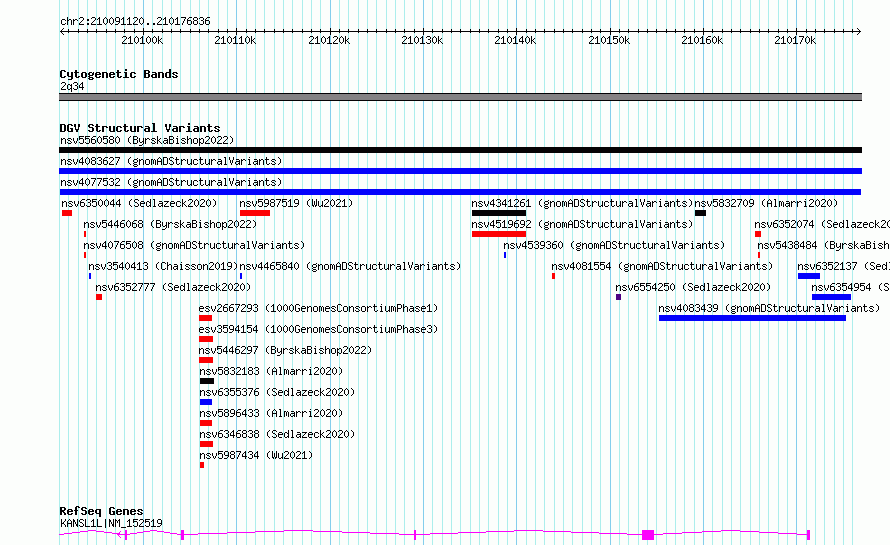Open the nsv4083627 gnomAD variant label
Screen dimensions: 890x545
171,161
